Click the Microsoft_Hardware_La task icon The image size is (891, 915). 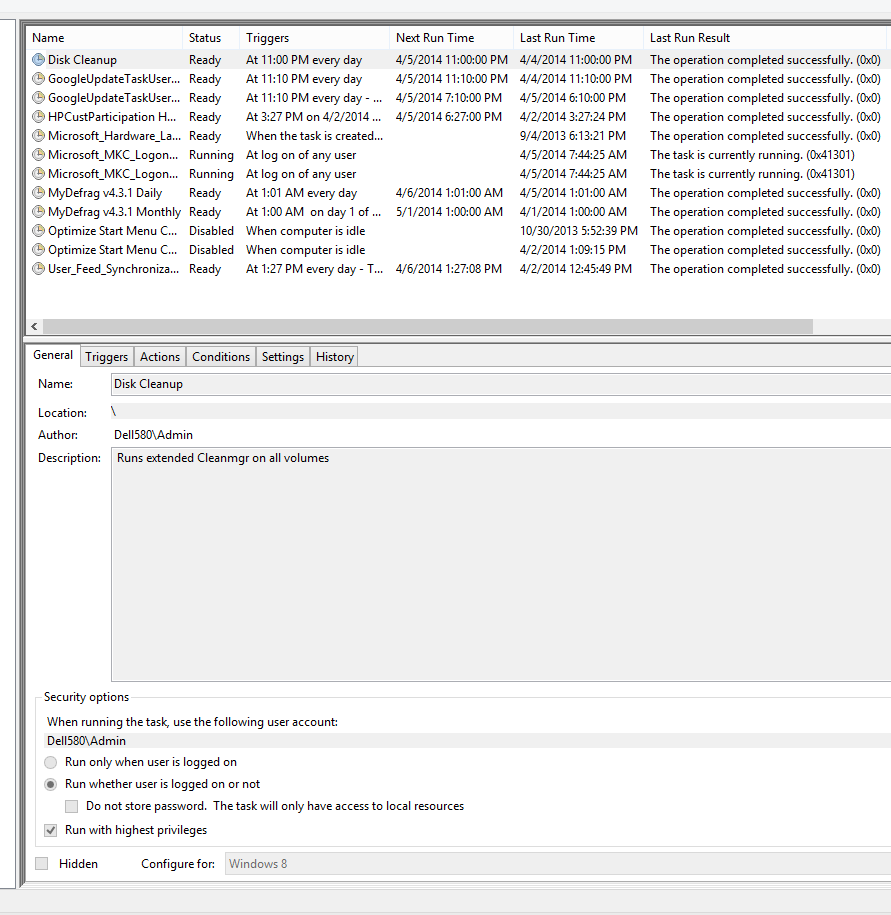click(x=38, y=136)
